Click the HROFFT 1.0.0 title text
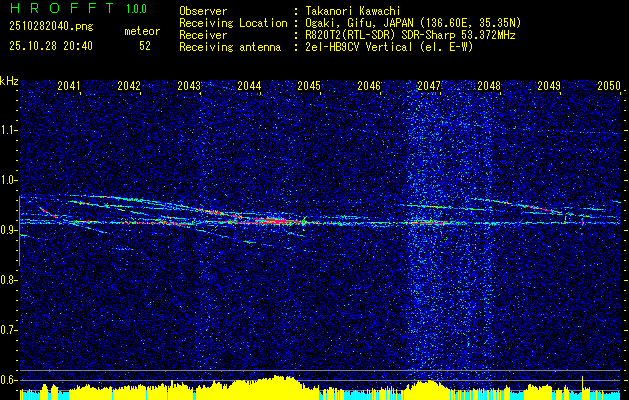The image size is (629, 400). pos(79,8)
